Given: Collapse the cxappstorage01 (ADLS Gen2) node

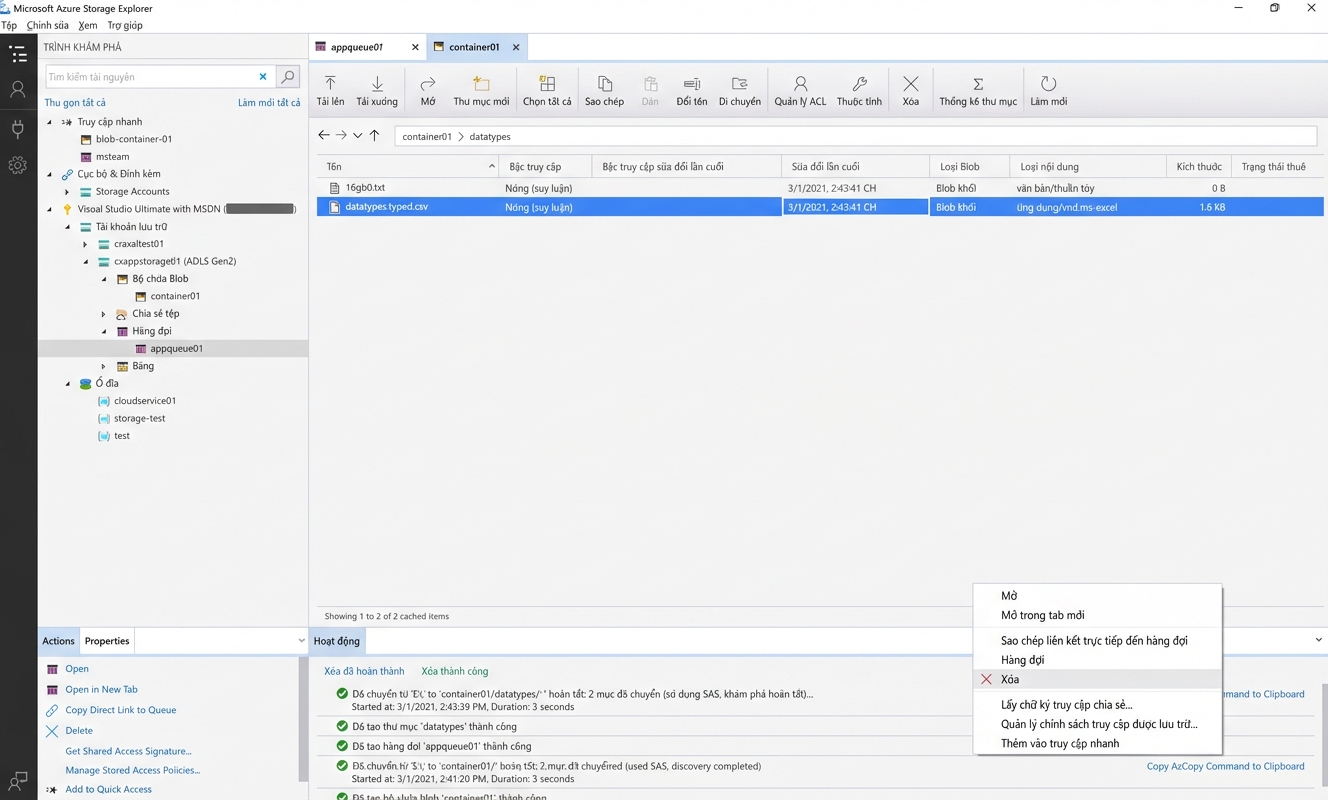Looking at the screenshot, I should tap(85, 261).
